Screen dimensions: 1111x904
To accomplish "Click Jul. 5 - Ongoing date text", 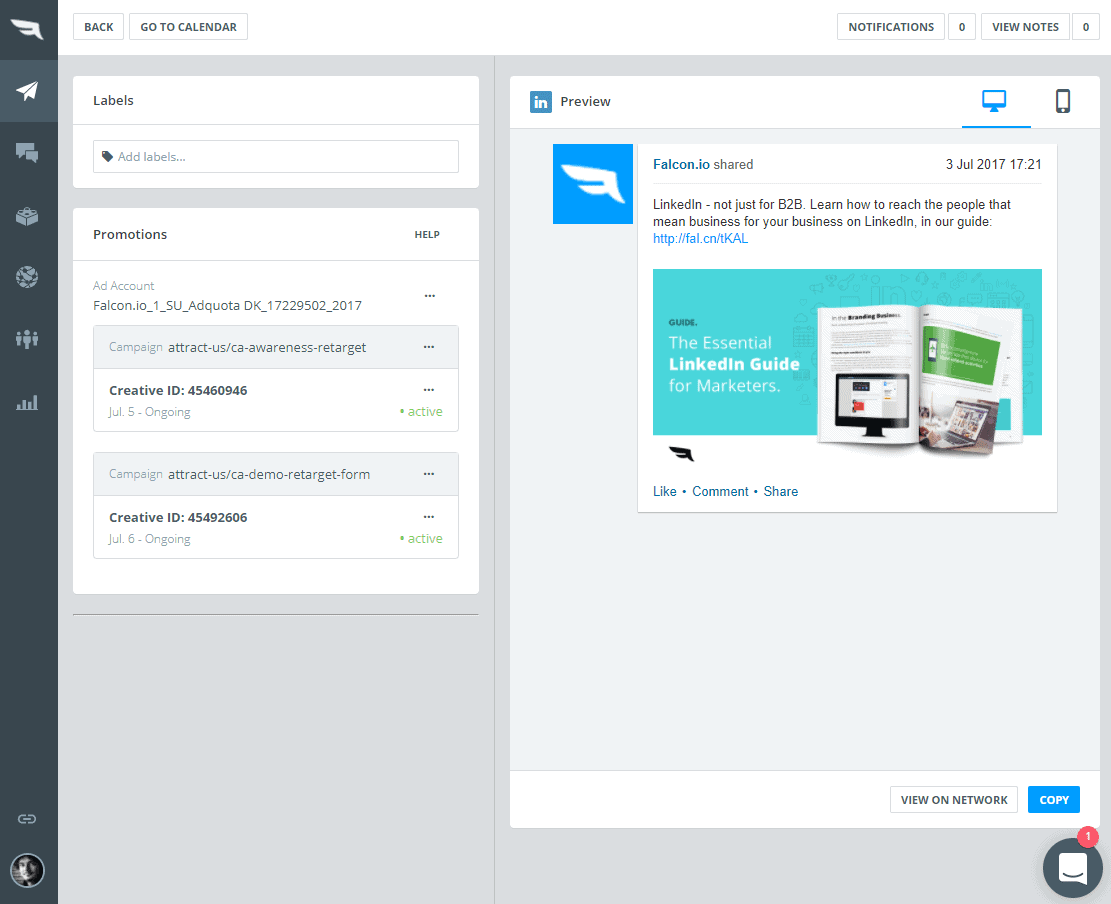I will click(150, 412).
